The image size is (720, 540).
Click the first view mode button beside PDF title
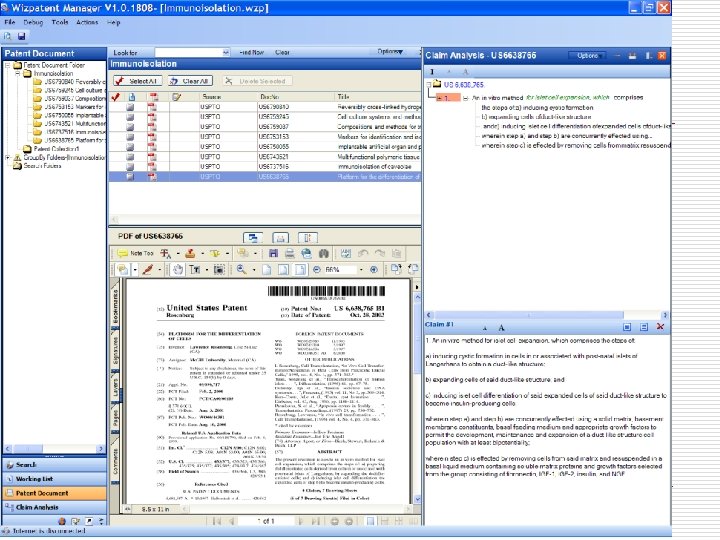tap(253, 237)
